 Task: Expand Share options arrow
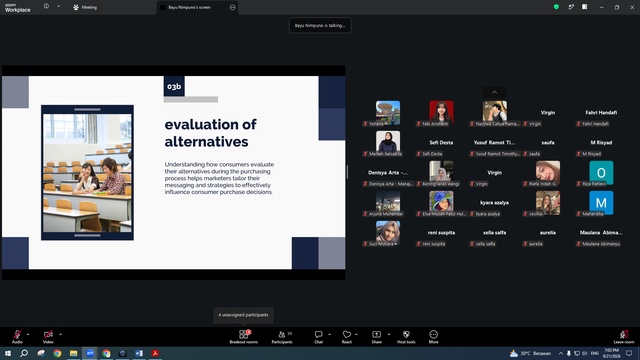tap(389, 334)
